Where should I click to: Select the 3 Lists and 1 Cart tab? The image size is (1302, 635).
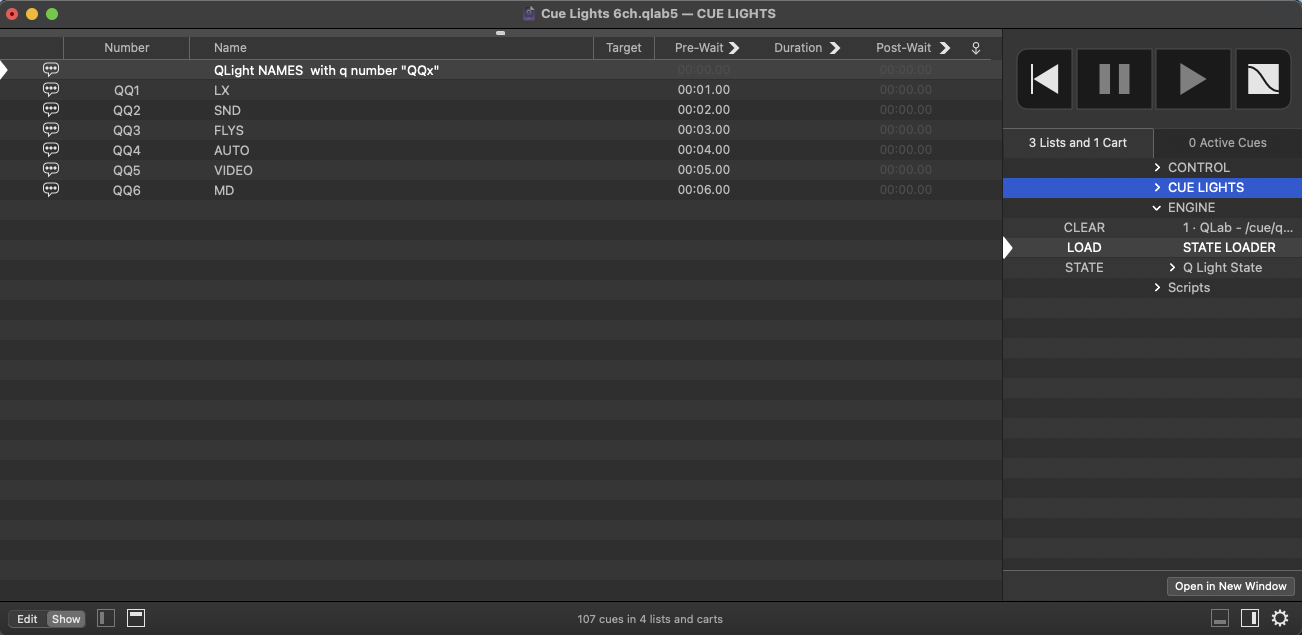click(x=1077, y=143)
